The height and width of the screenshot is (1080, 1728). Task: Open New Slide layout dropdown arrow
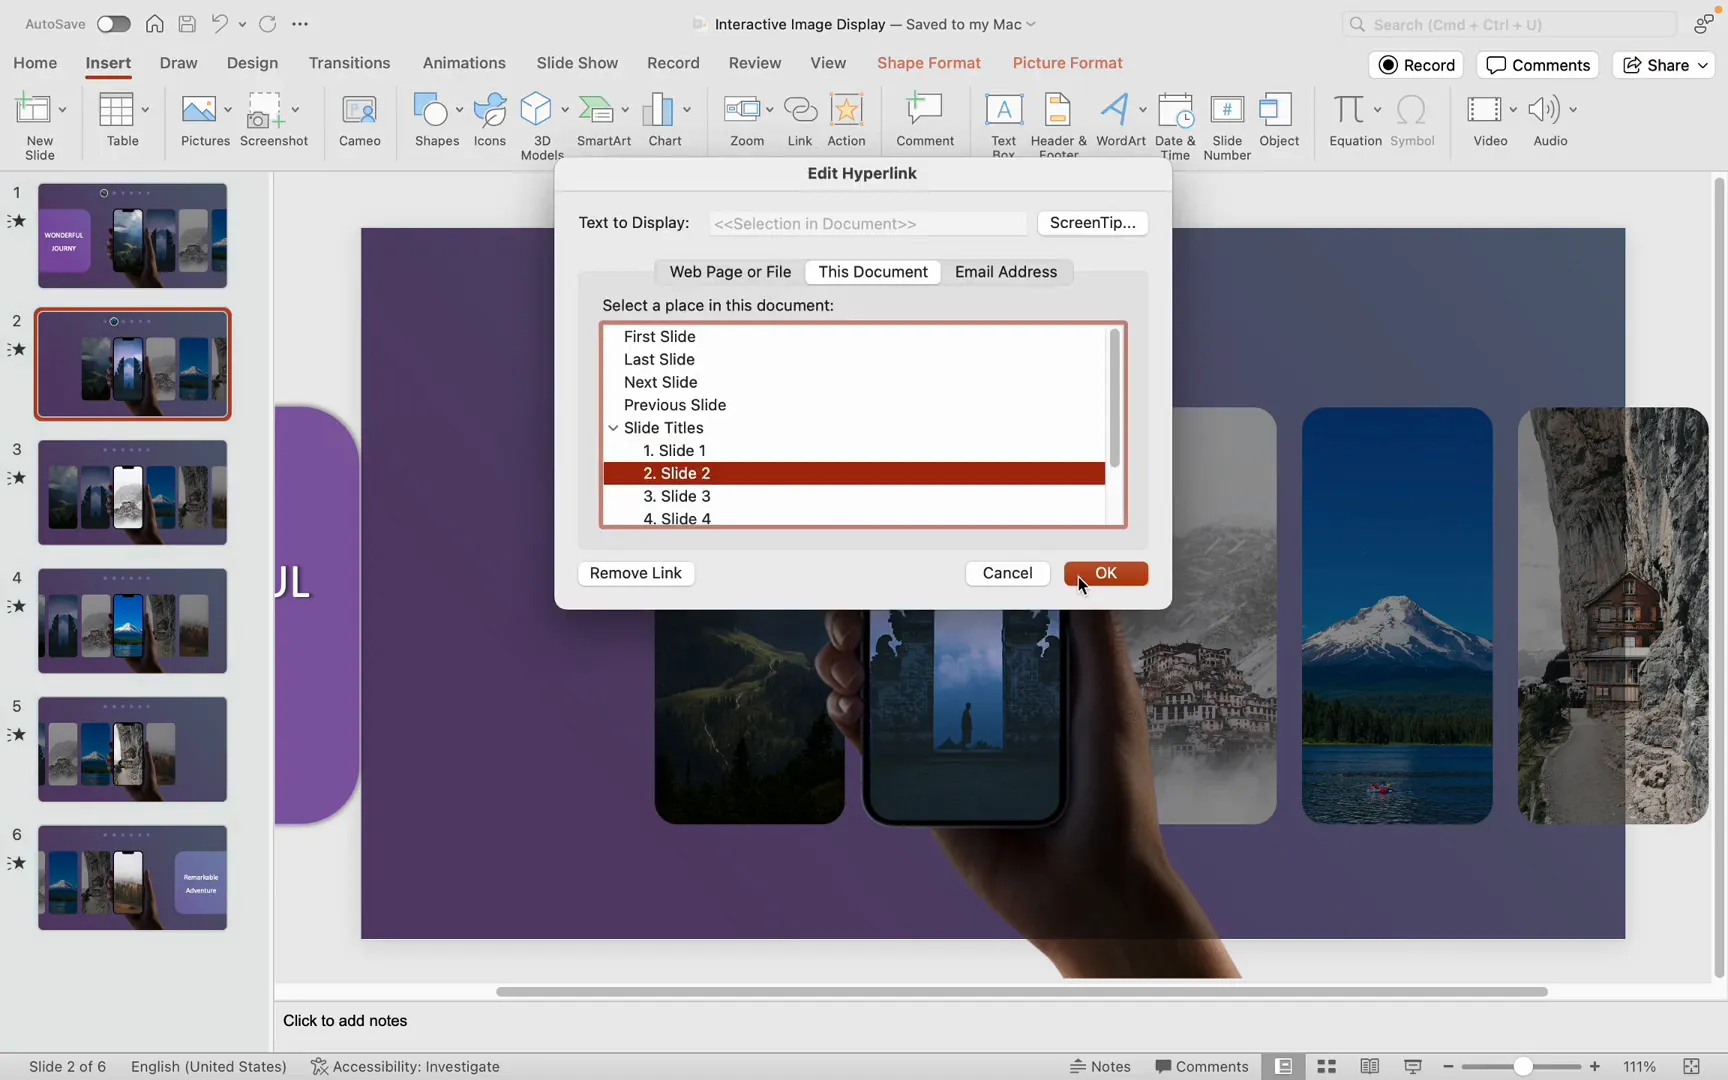(x=62, y=110)
